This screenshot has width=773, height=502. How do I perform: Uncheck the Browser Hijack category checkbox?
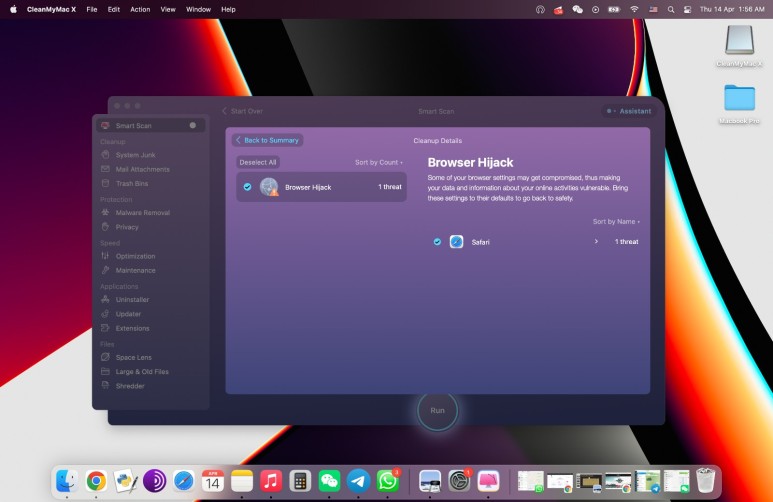pyautogui.click(x=247, y=187)
